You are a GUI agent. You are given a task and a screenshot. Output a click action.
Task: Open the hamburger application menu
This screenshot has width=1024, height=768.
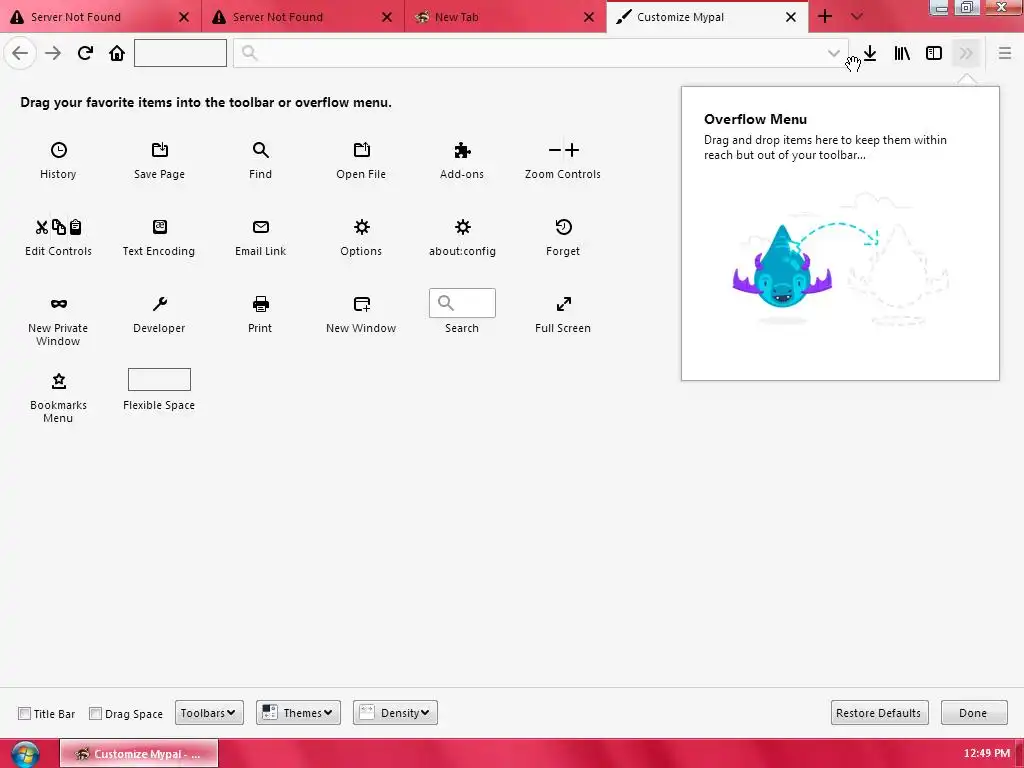pos(1004,53)
